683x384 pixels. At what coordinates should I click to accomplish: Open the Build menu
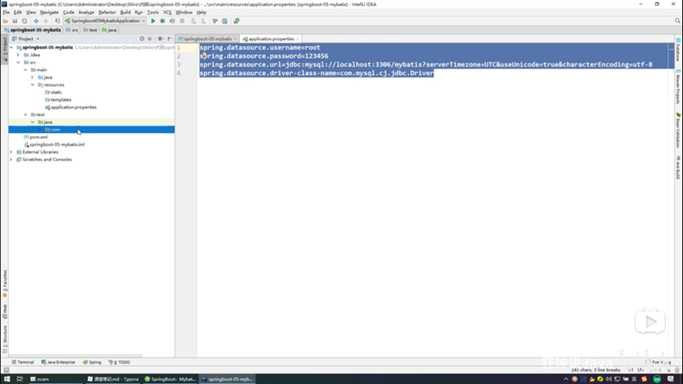(x=125, y=12)
